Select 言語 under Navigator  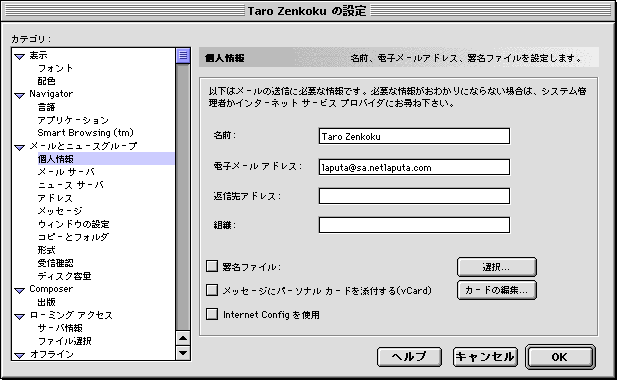click(x=46, y=107)
